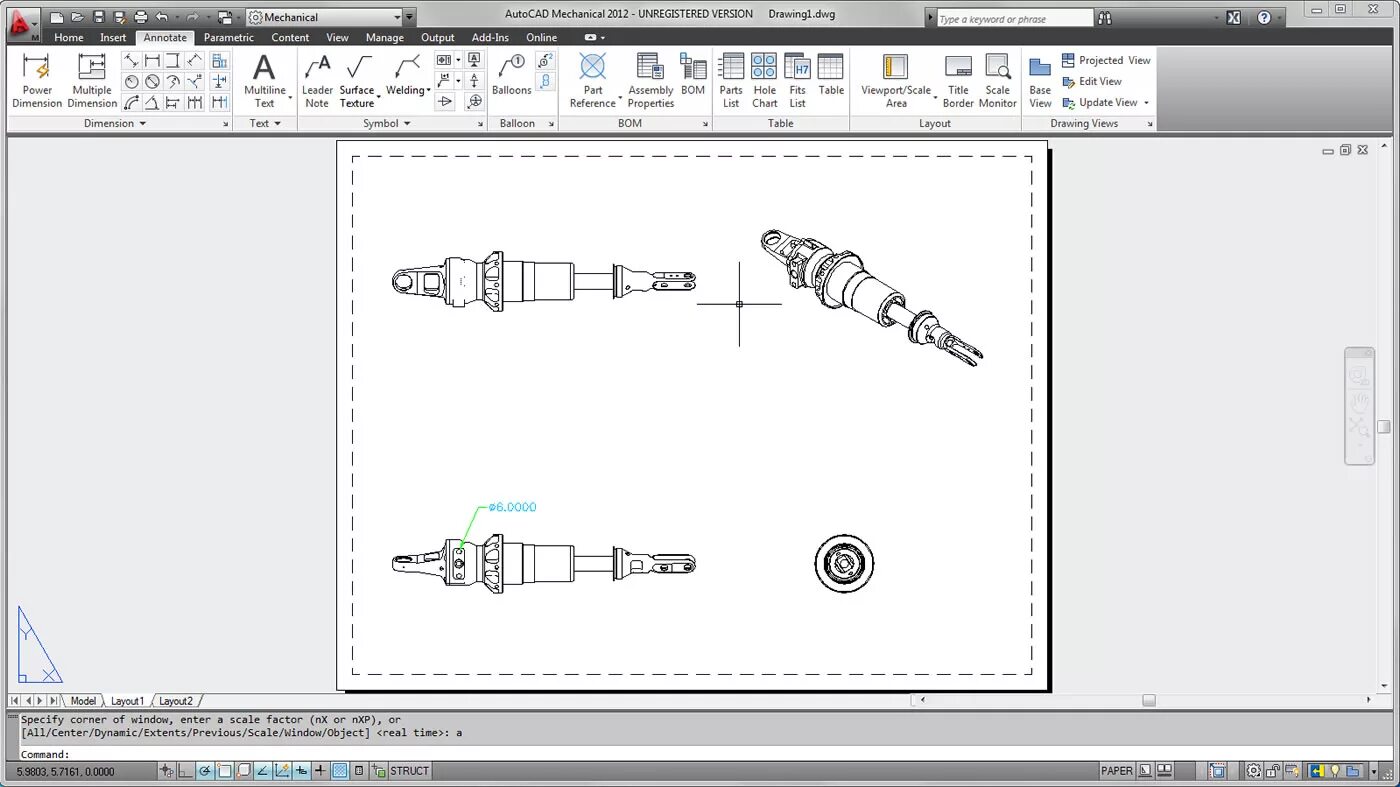This screenshot has width=1400, height=787.
Task: Click the coordinates readout in status bar
Action: pos(66,771)
